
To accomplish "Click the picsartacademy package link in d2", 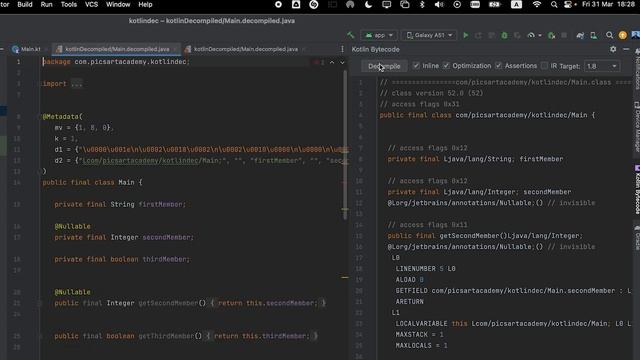I will pyautogui.click(x=130, y=161).
